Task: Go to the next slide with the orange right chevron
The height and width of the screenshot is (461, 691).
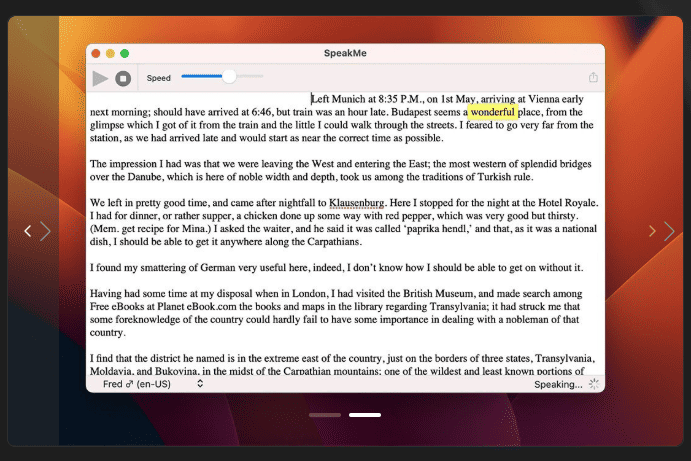Action: pos(652,231)
